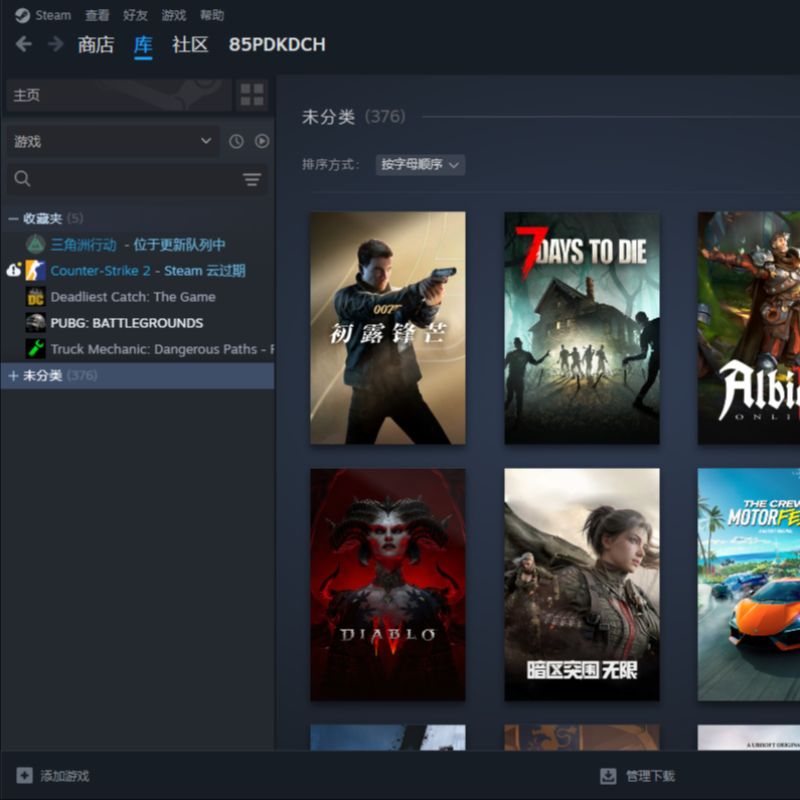The image size is (800, 800).
Task: Click the add game plus icon
Action: pyautogui.click(x=24, y=776)
